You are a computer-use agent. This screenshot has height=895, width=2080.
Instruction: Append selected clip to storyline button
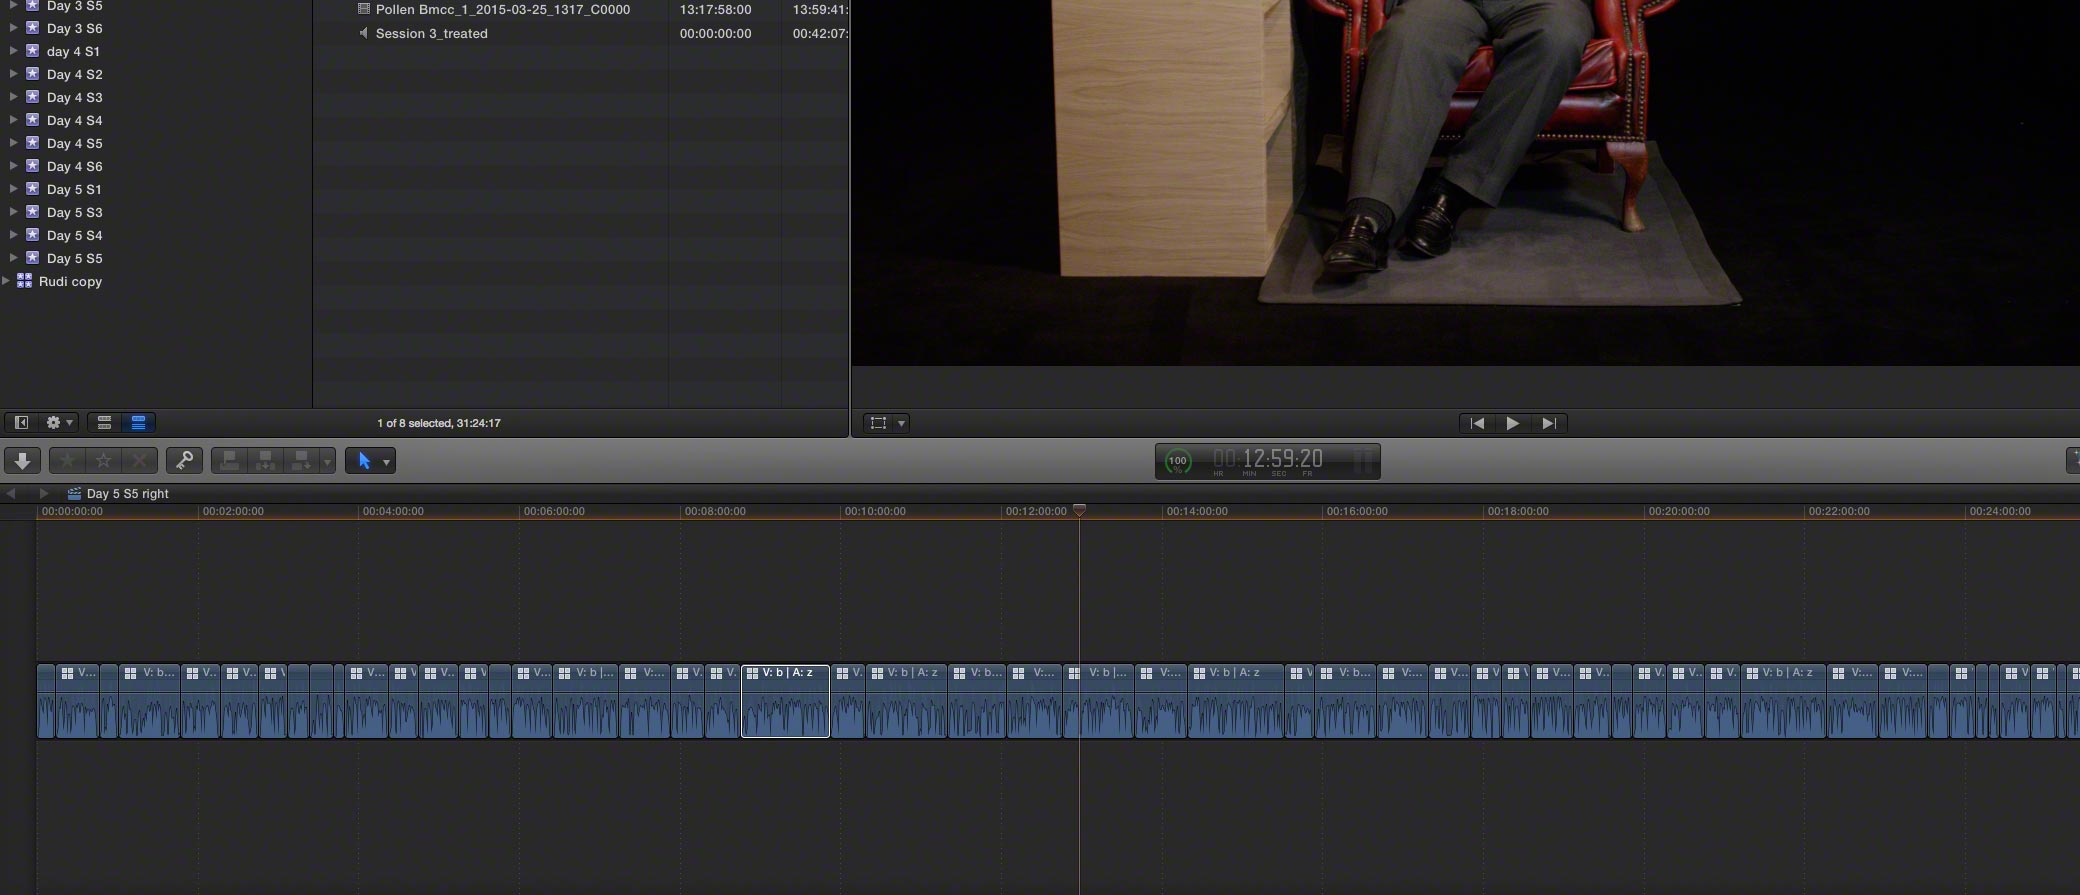(x=300, y=460)
